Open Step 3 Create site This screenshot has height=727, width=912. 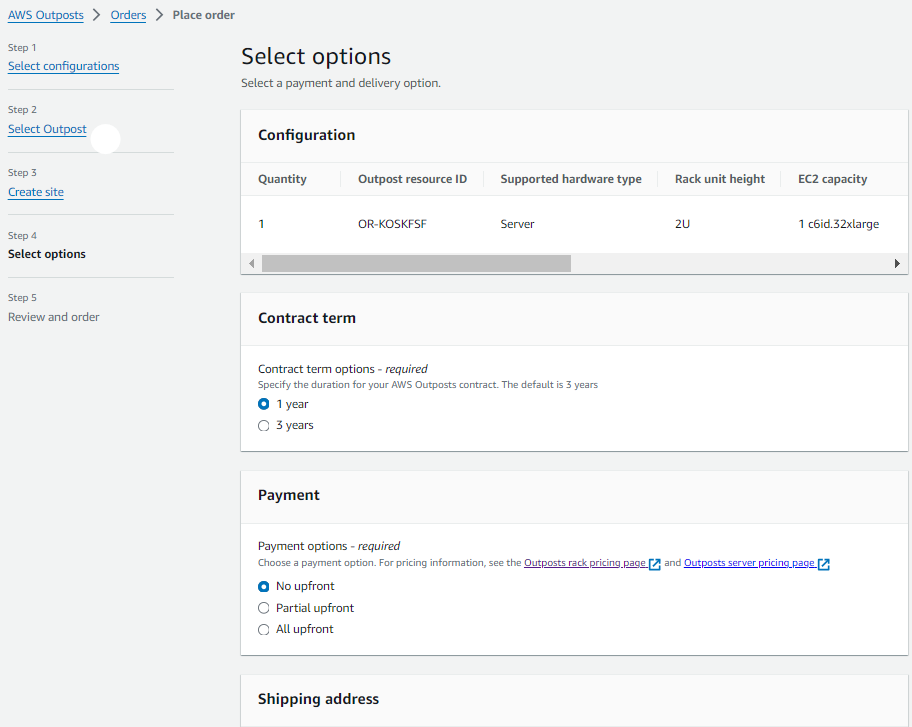36,192
